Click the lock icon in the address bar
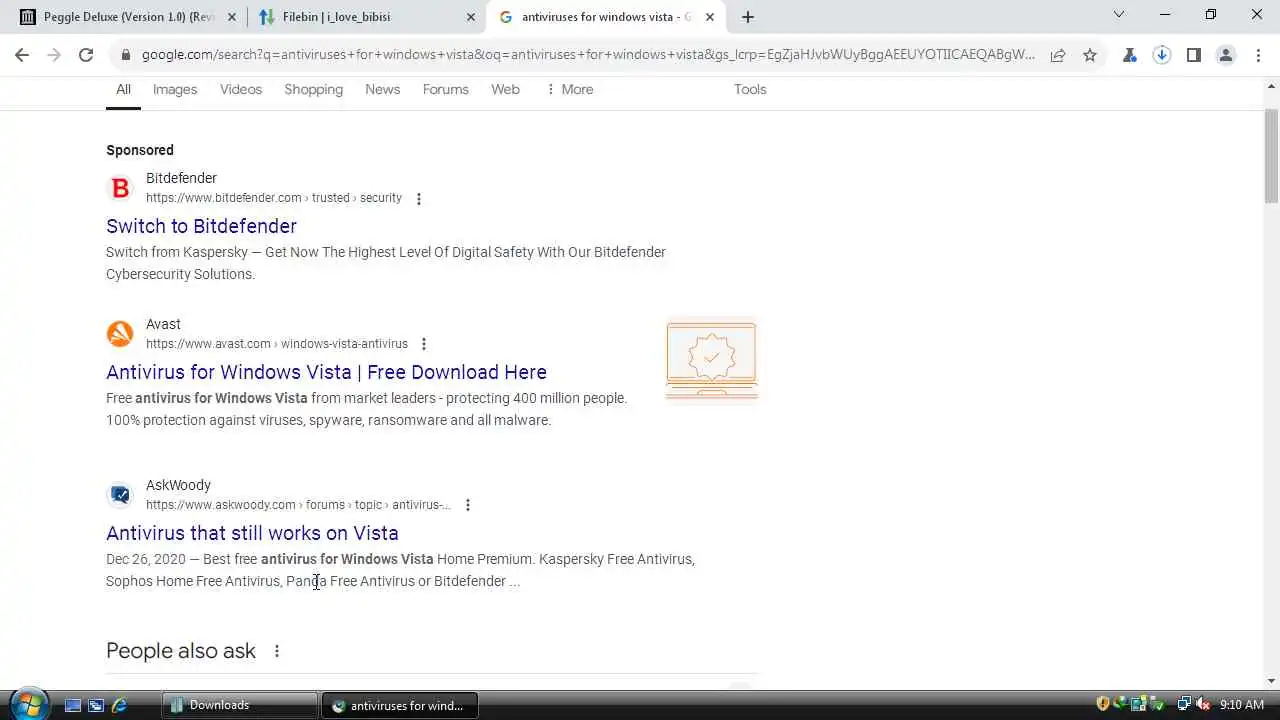The image size is (1280, 720). click(126, 55)
